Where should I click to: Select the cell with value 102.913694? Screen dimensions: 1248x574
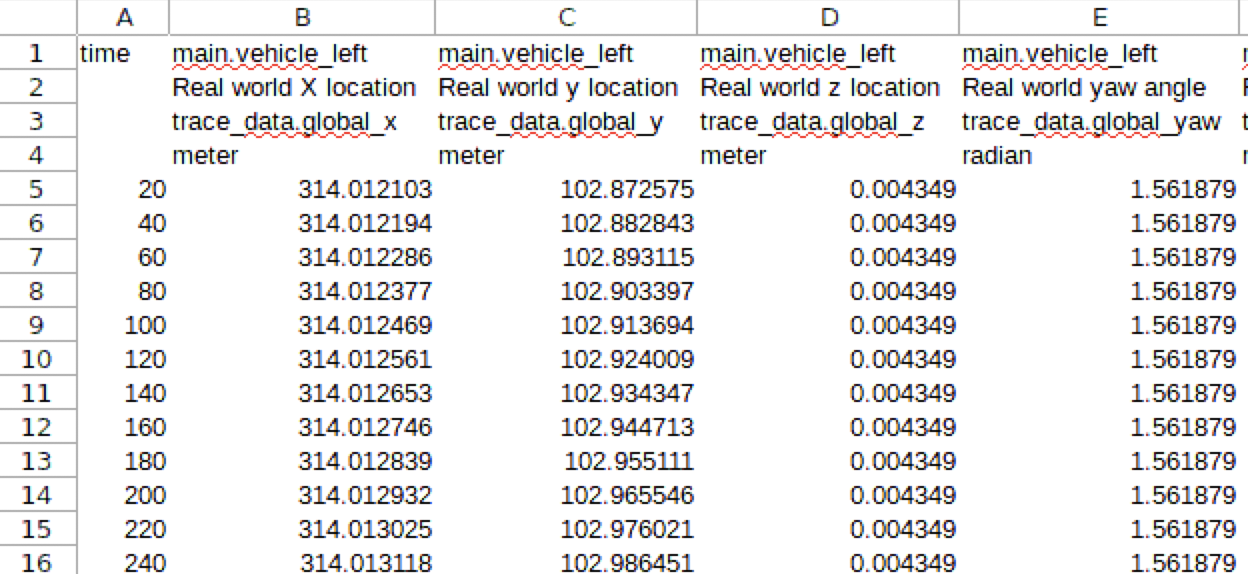coord(627,326)
